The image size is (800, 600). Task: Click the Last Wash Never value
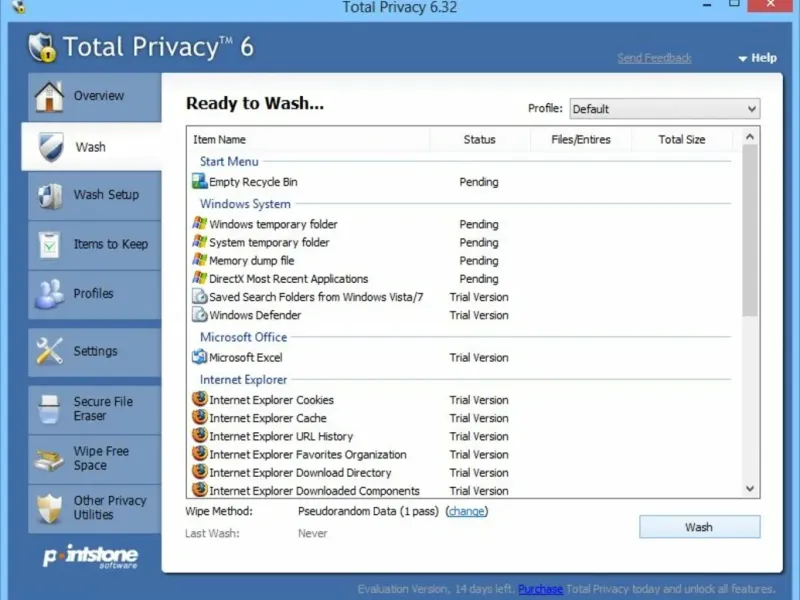click(x=312, y=534)
